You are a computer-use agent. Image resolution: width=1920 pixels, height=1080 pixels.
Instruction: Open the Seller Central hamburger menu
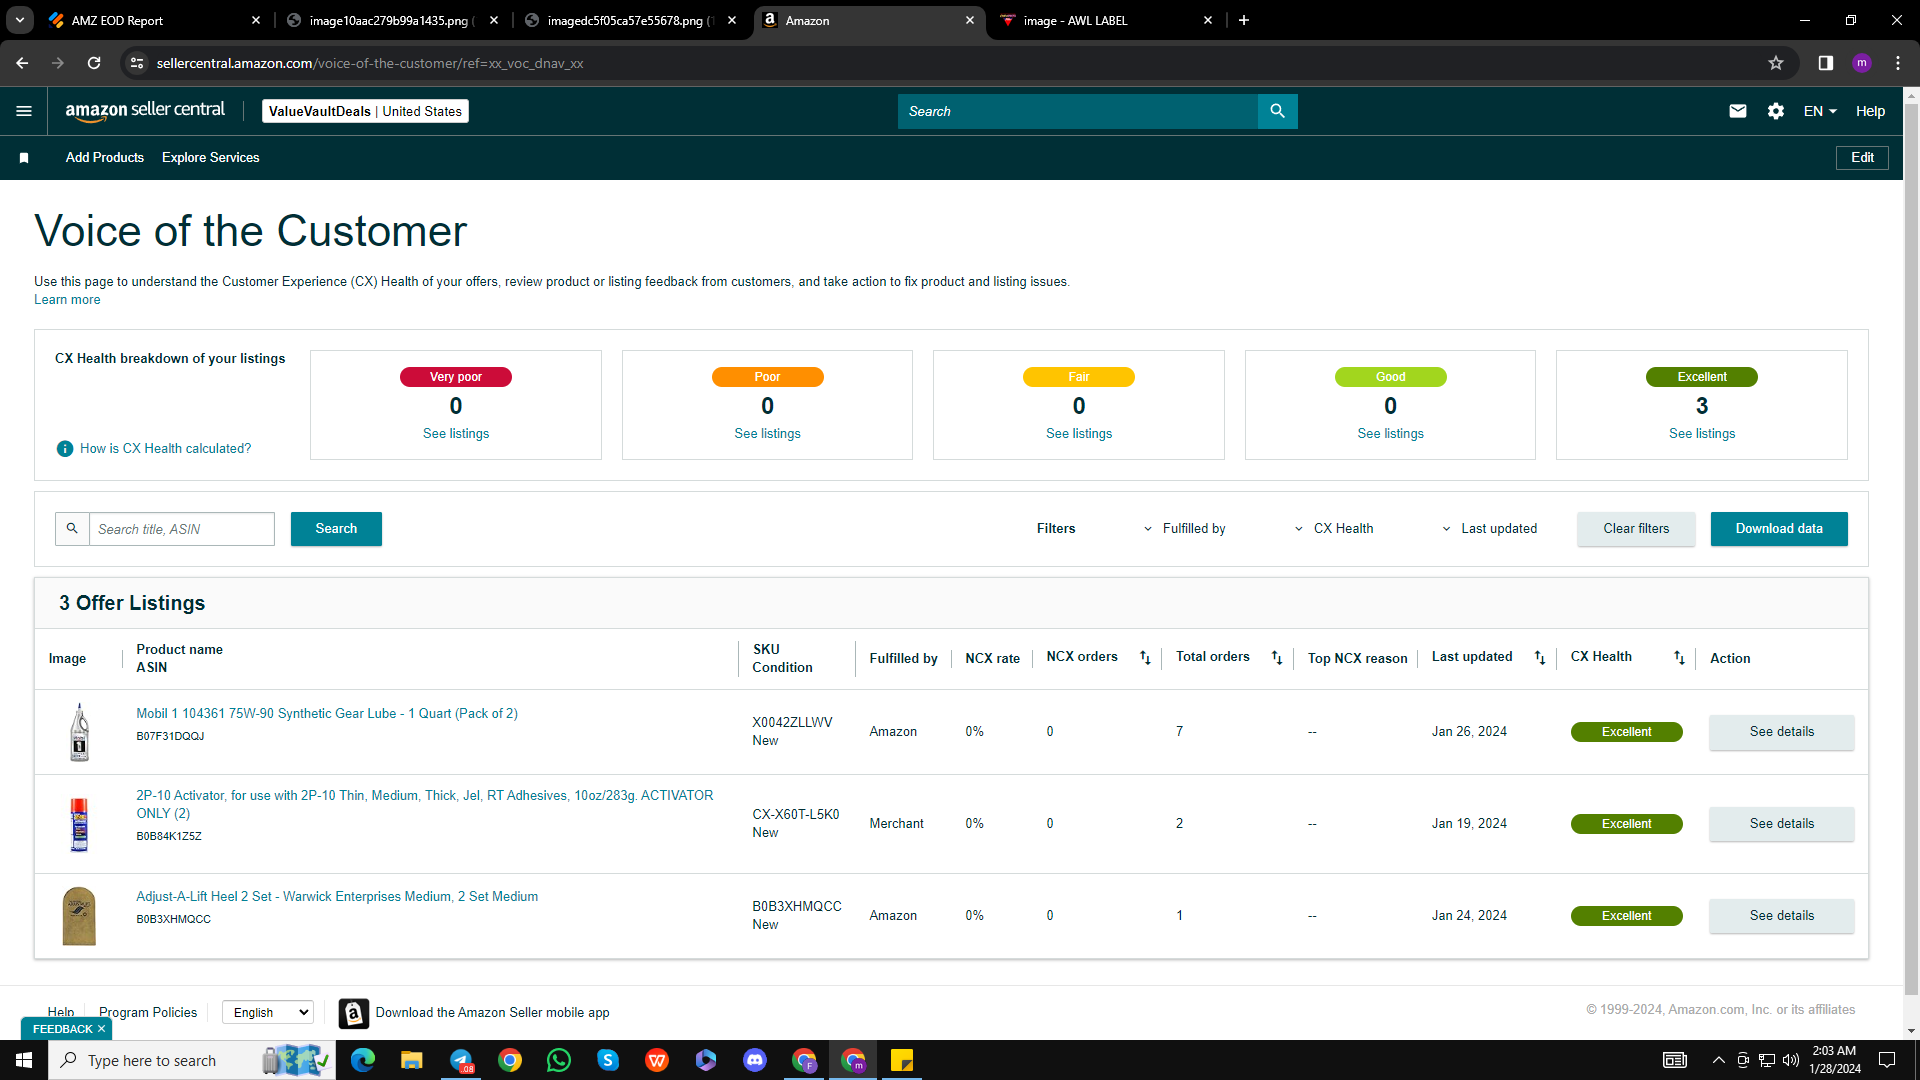24,111
